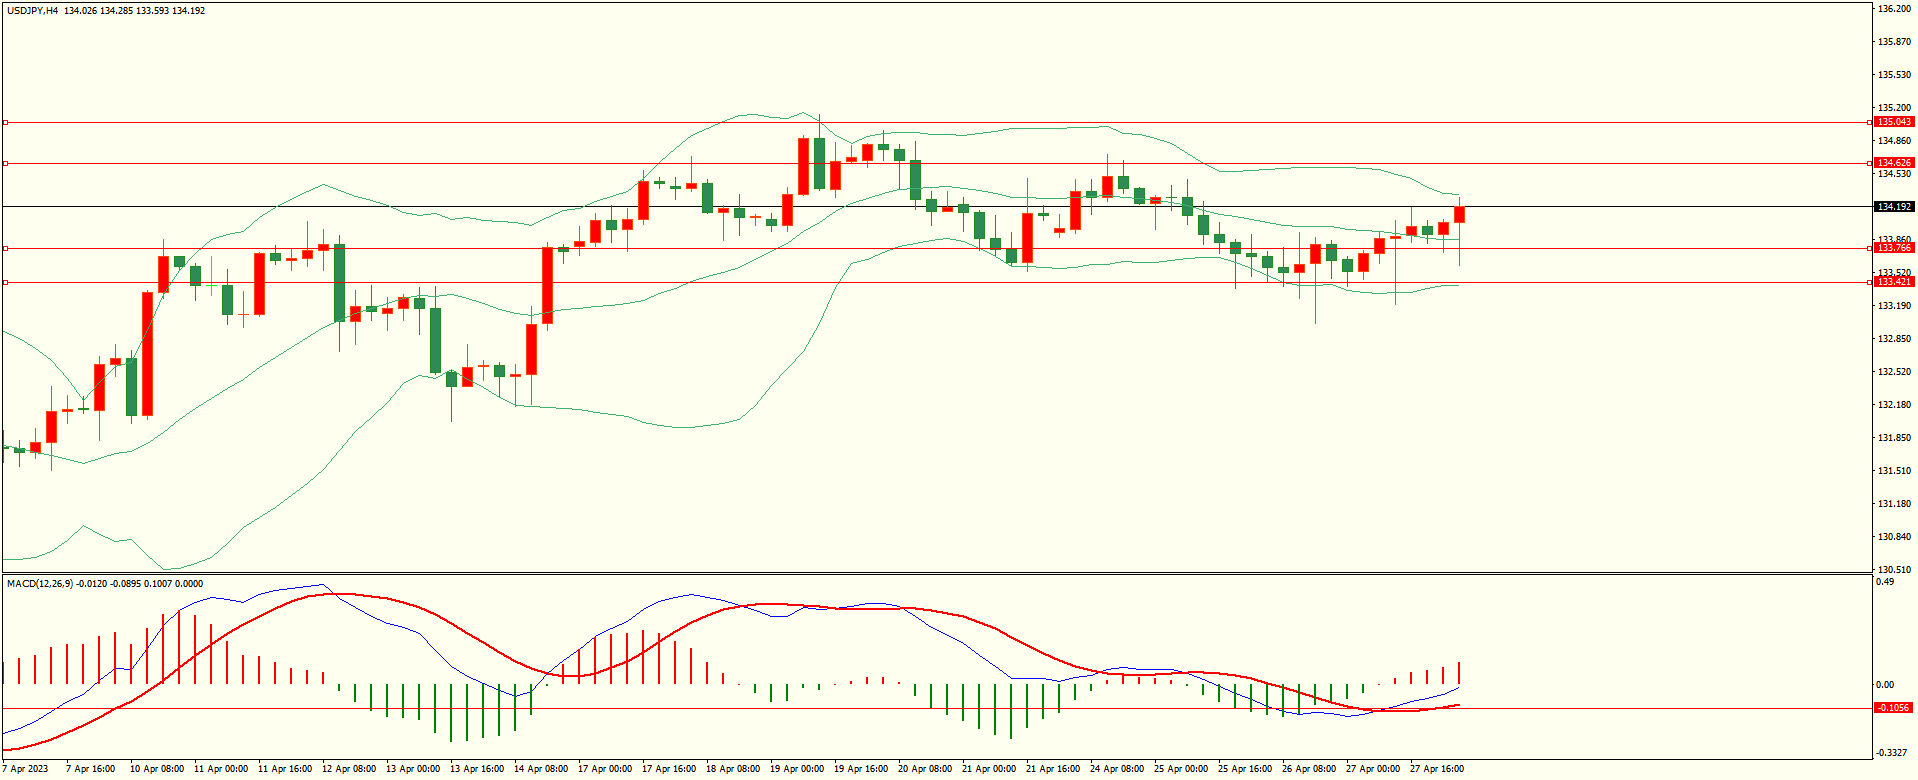The height and width of the screenshot is (780, 1918).
Task: Click the 11 Apr 16:00 time label
Action: click(285, 769)
